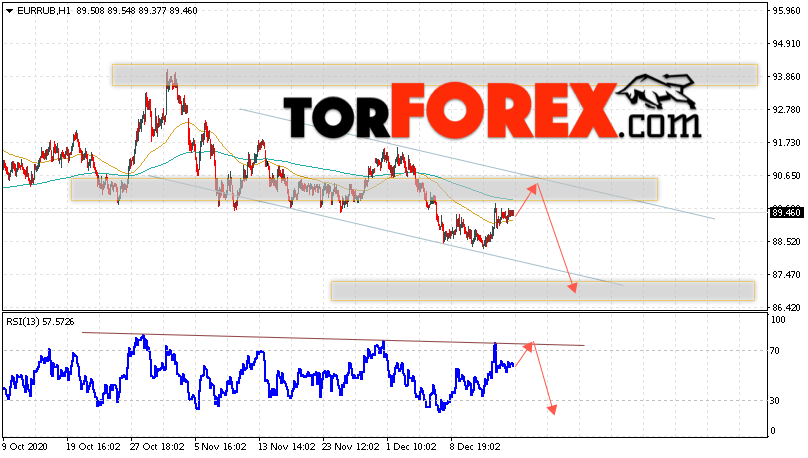This screenshot has height=458, width=808.
Task: Select the RSI 100 level label
Action: pyautogui.click(x=778, y=320)
